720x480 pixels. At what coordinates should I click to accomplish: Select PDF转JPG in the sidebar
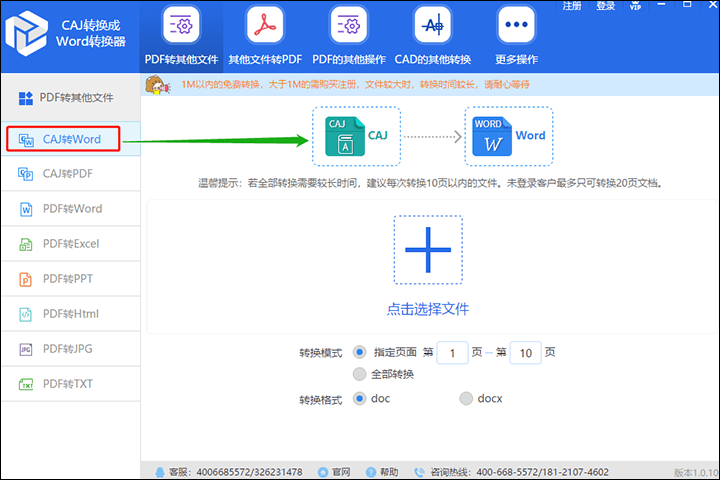[71, 349]
